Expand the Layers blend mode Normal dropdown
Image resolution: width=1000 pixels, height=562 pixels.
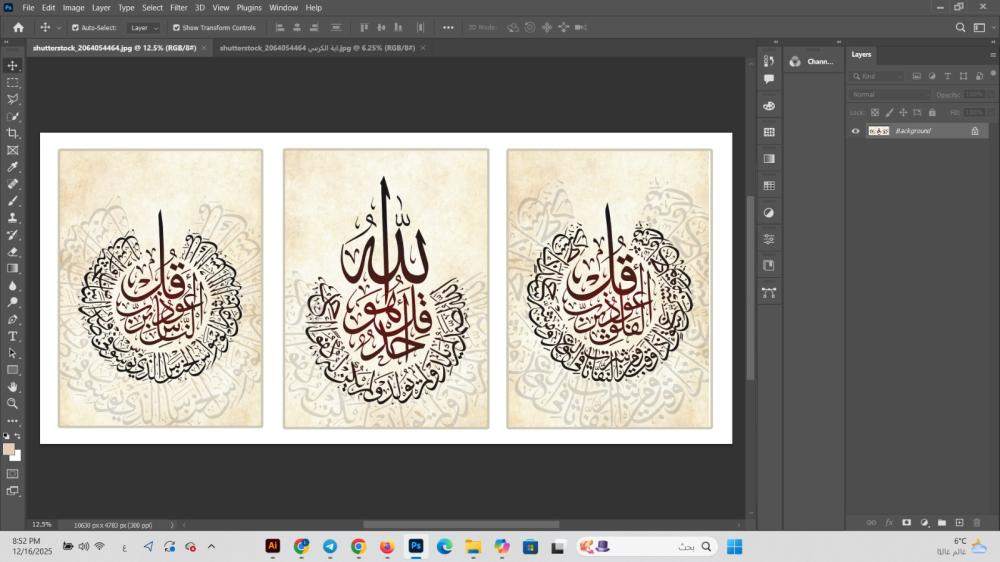point(888,94)
